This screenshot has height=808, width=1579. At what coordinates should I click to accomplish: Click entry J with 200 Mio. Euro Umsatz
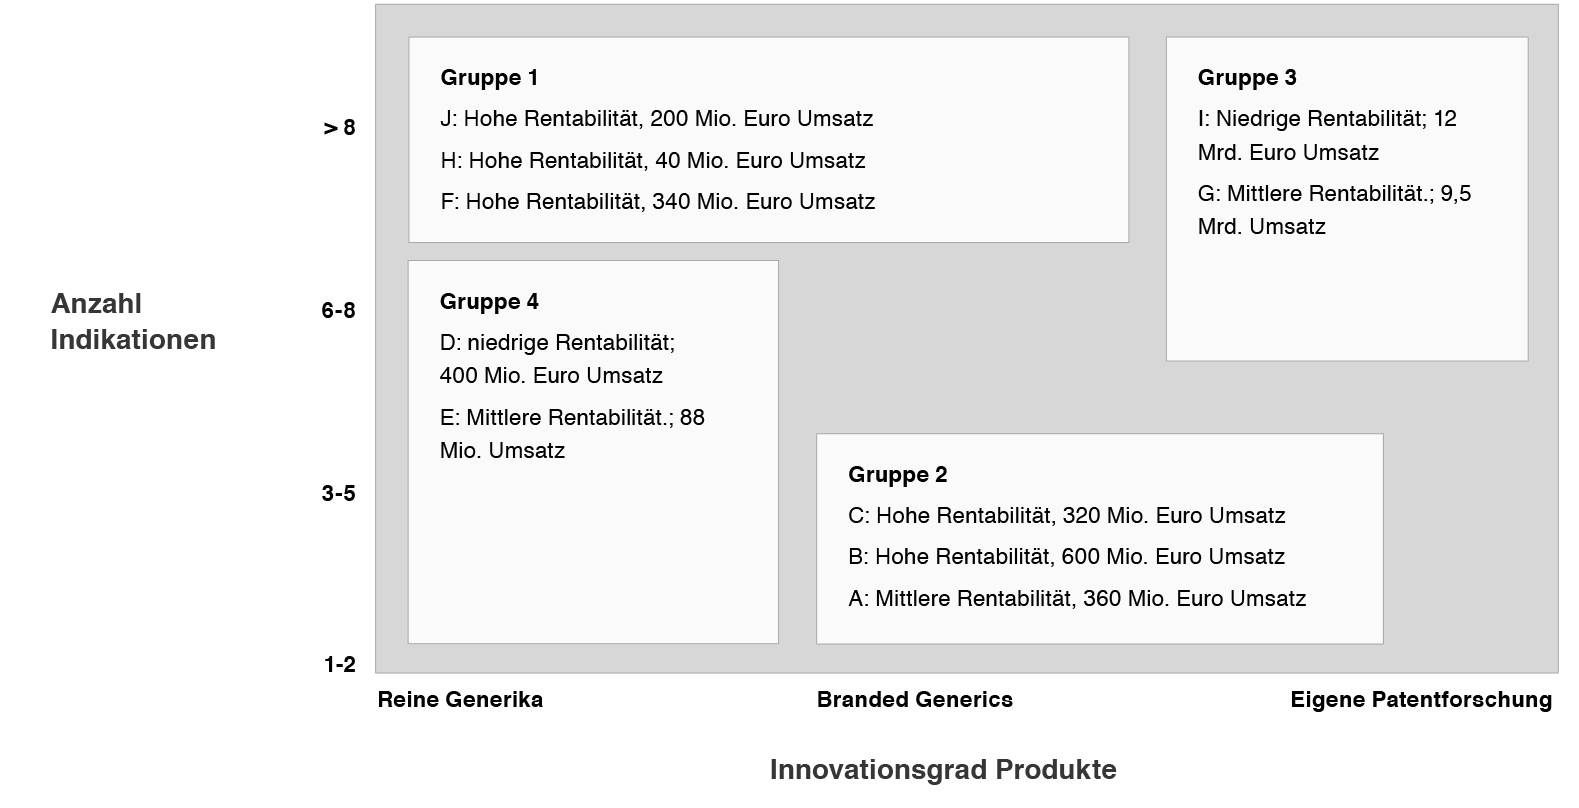point(656,119)
